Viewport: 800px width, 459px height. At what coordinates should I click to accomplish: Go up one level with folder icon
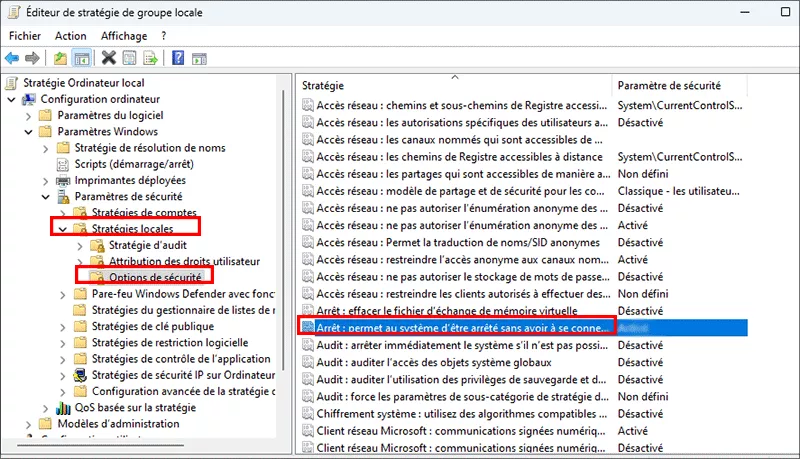point(60,58)
